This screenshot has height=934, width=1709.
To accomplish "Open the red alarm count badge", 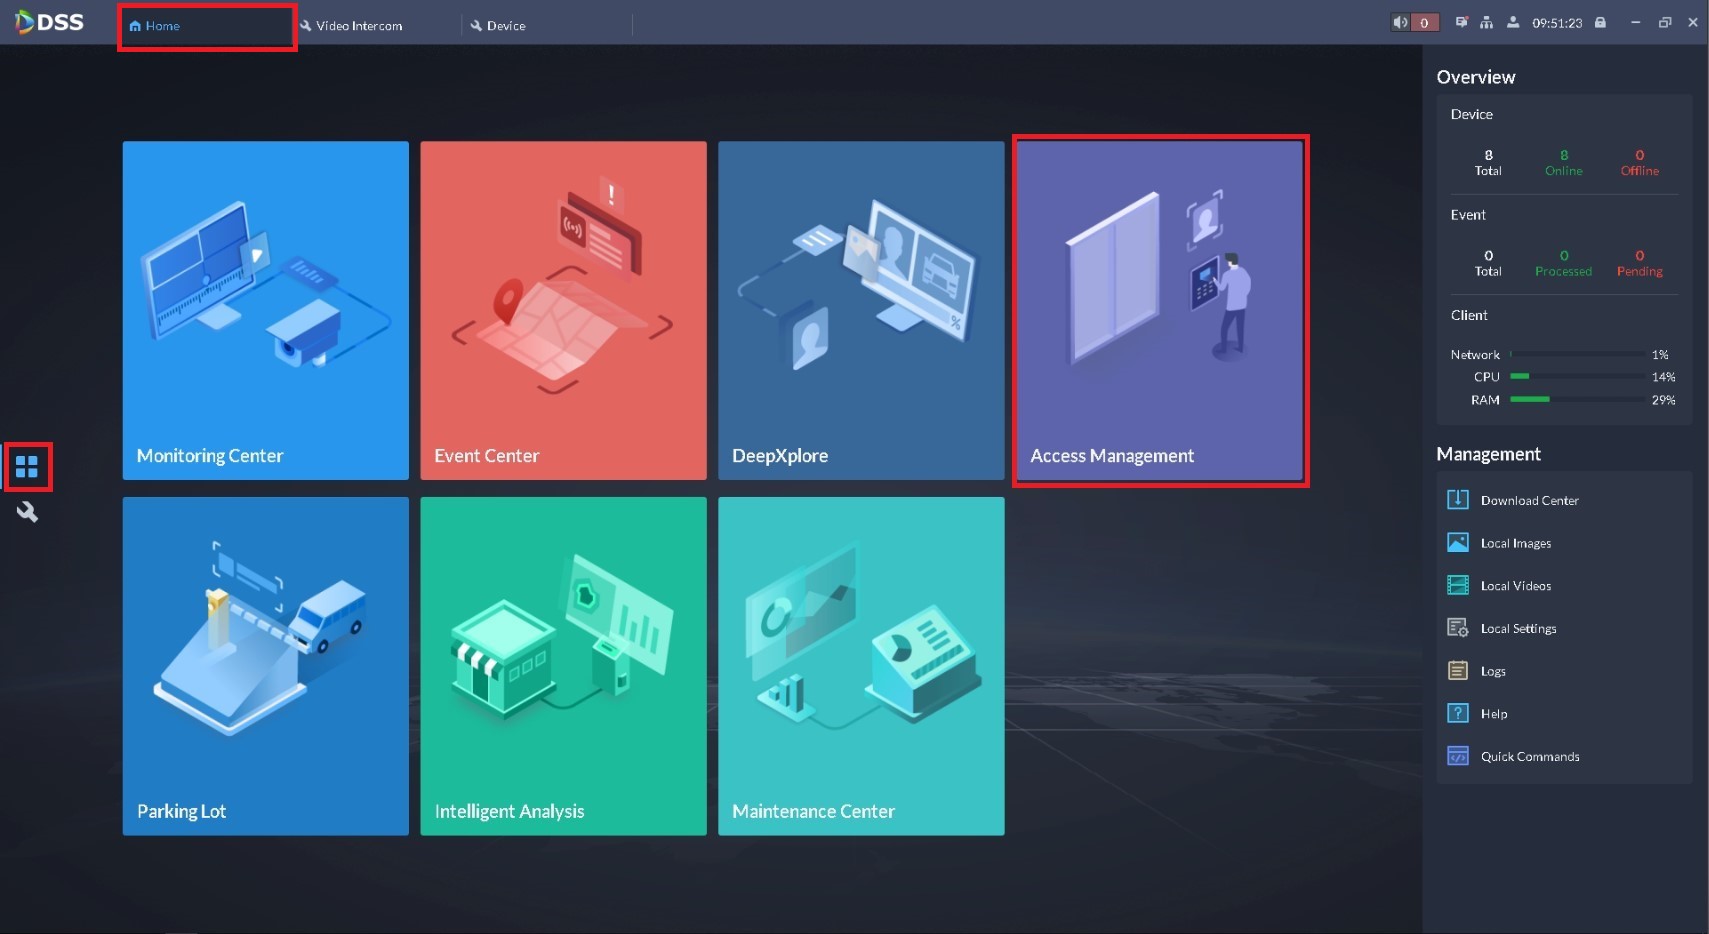I will click(x=1424, y=22).
